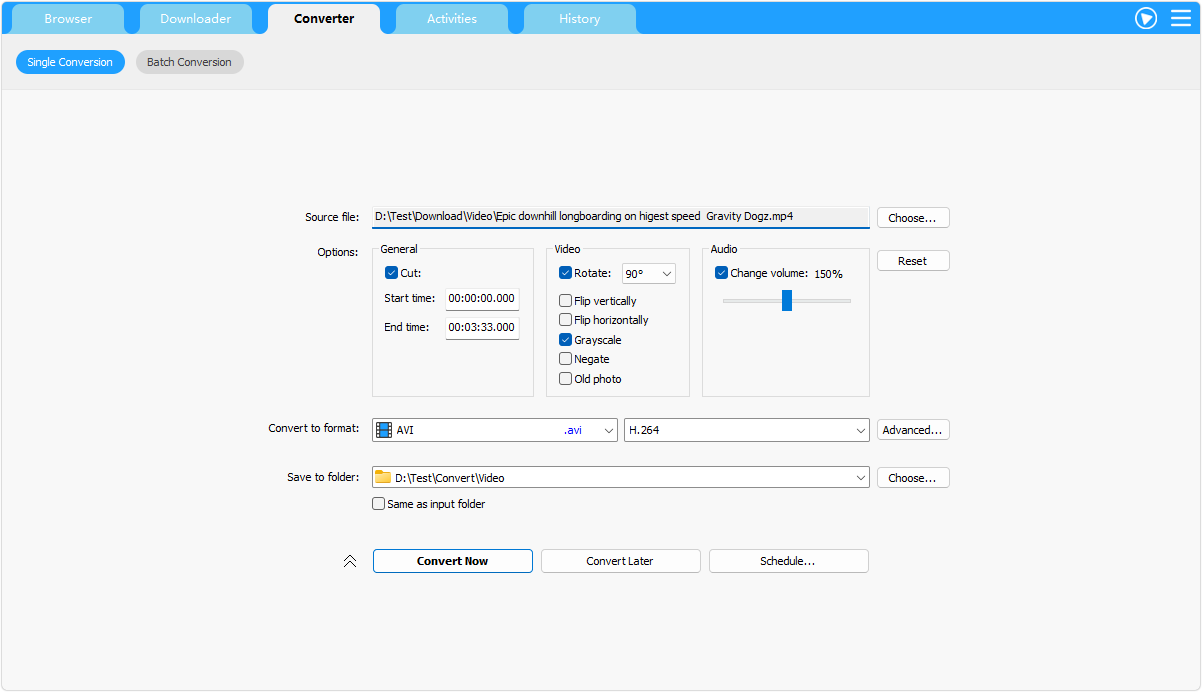Click the play icon in top-right corner
This screenshot has height=692, width=1202.
pos(1146,18)
